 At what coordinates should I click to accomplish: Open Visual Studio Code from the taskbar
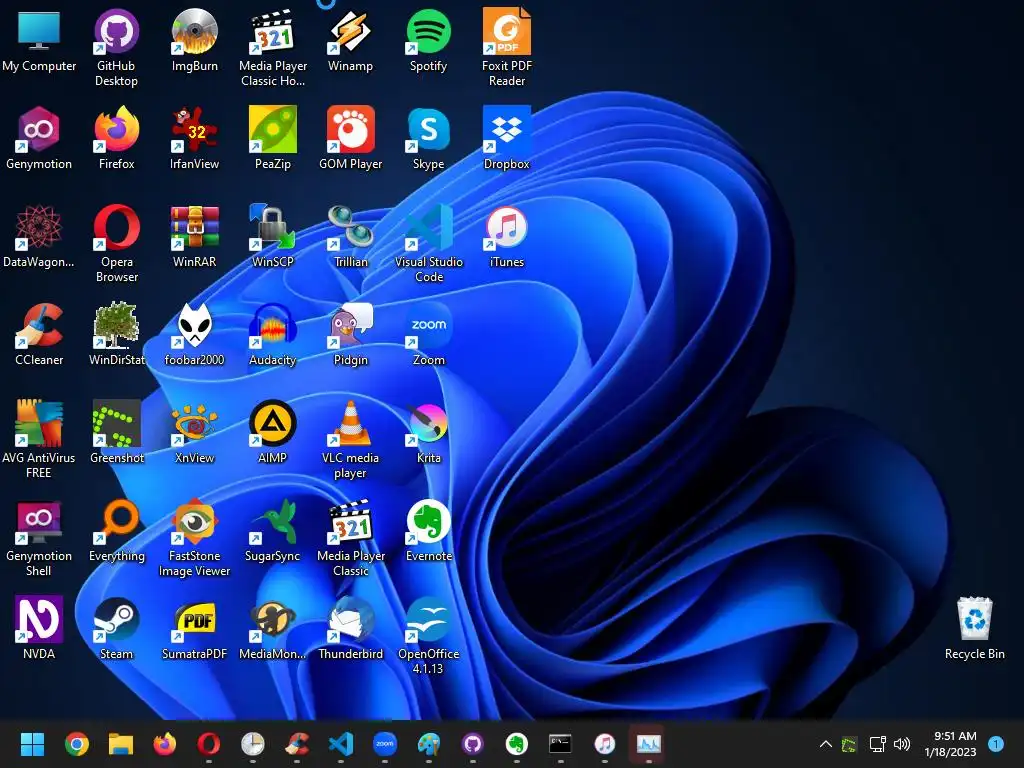pyautogui.click(x=341, y=743)
